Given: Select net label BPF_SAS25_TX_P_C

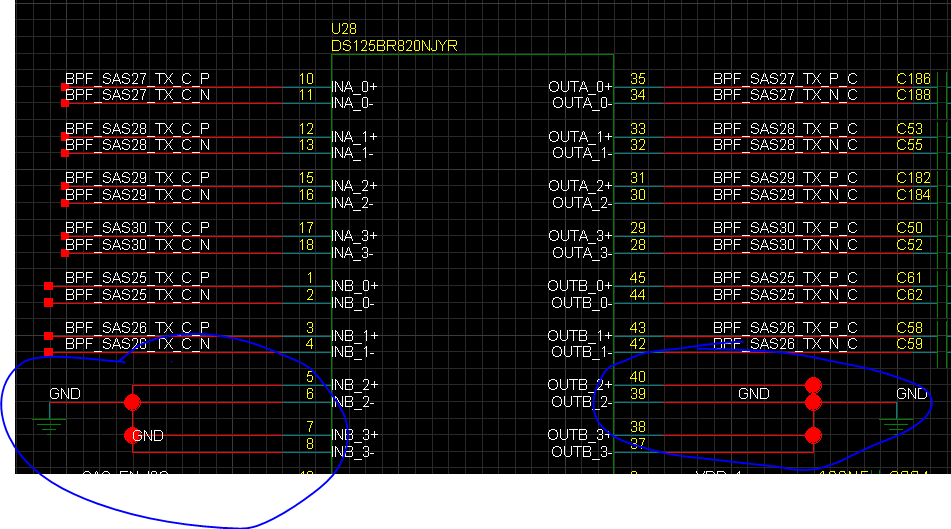Looking at the screenshot, I should click(785, 278).
